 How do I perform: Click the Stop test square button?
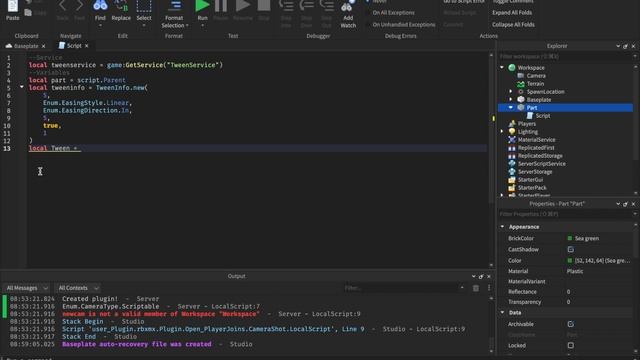tap(264, 5)
